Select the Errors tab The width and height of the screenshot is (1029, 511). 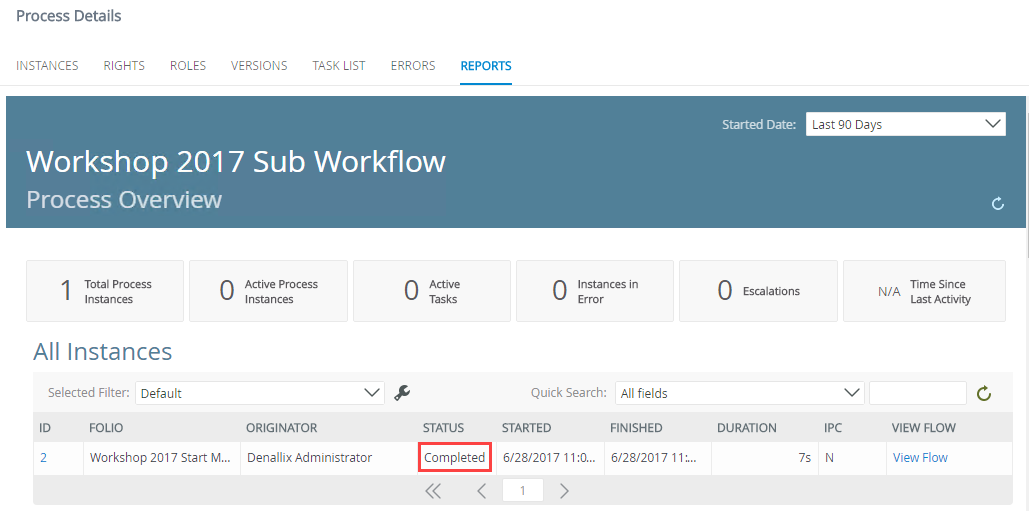click(413, 66)
